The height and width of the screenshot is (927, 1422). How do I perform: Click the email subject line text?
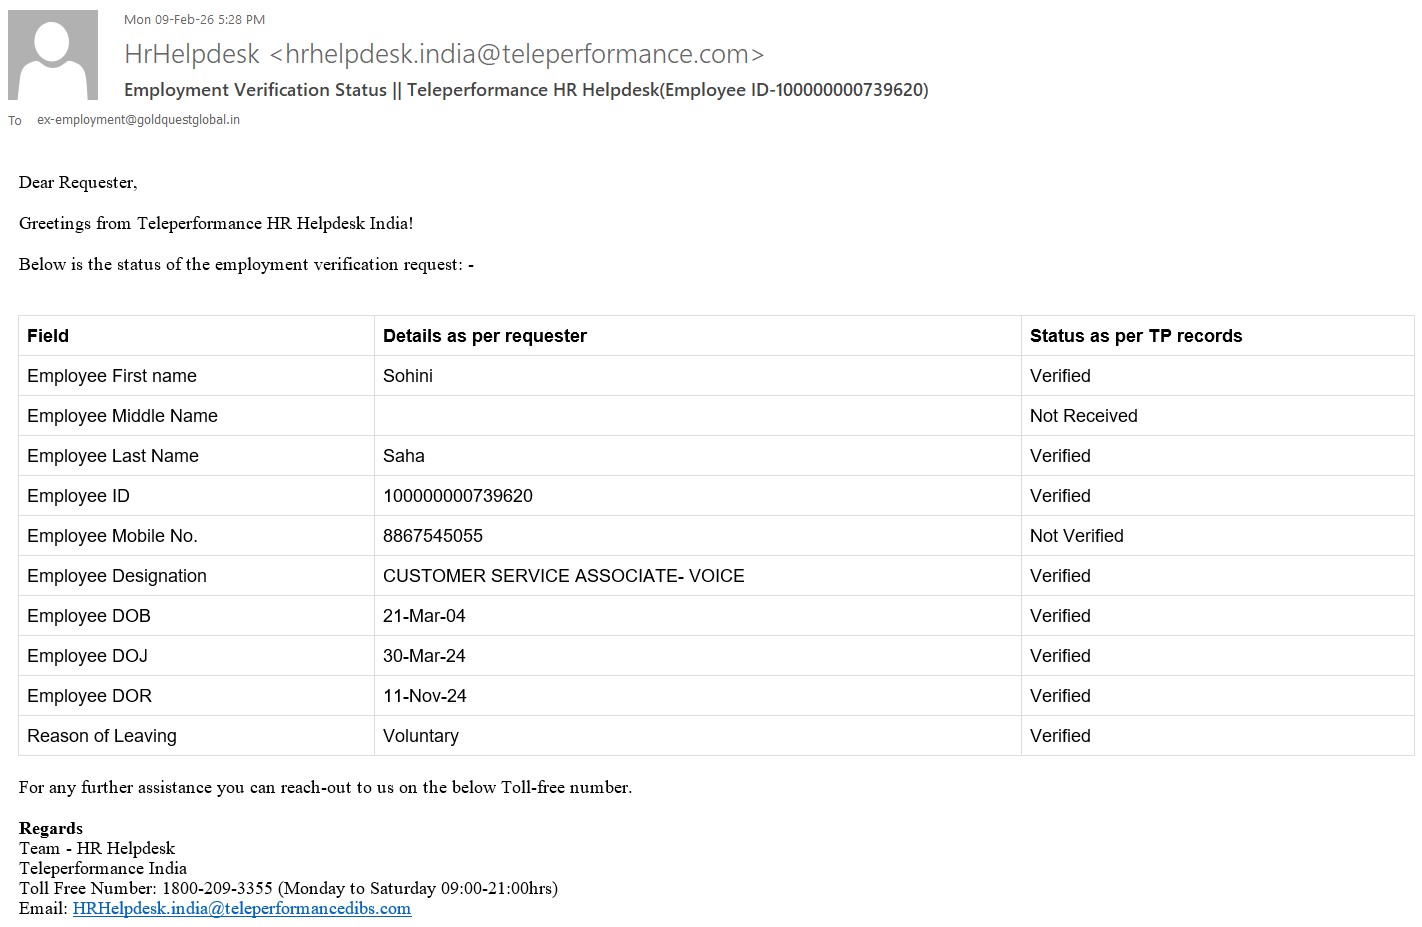tap(526, 90)
